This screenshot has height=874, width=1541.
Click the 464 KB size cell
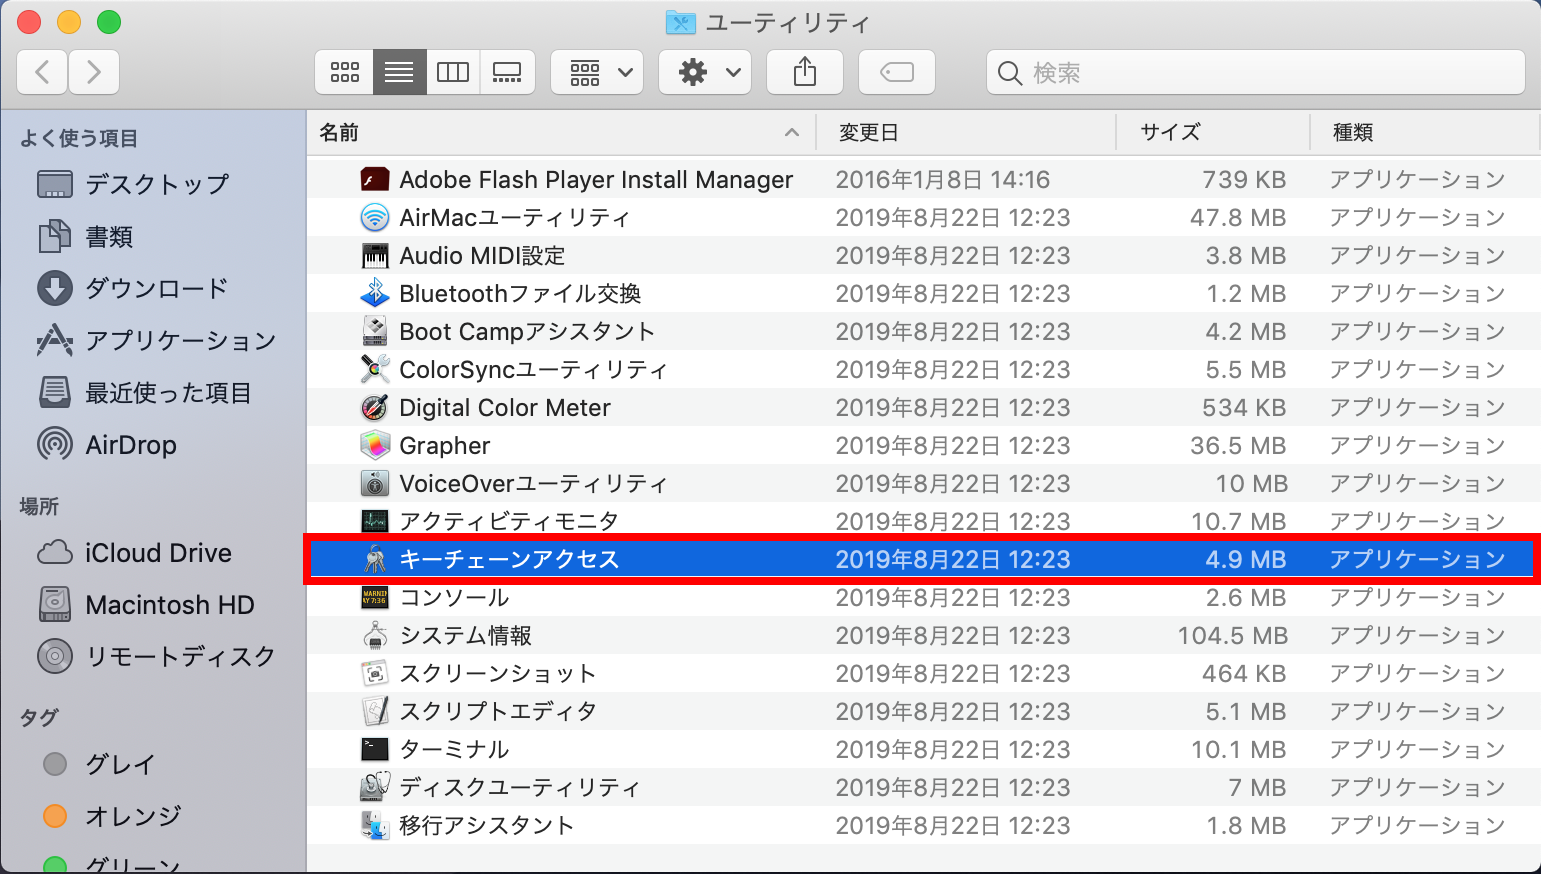[1244, 674]
